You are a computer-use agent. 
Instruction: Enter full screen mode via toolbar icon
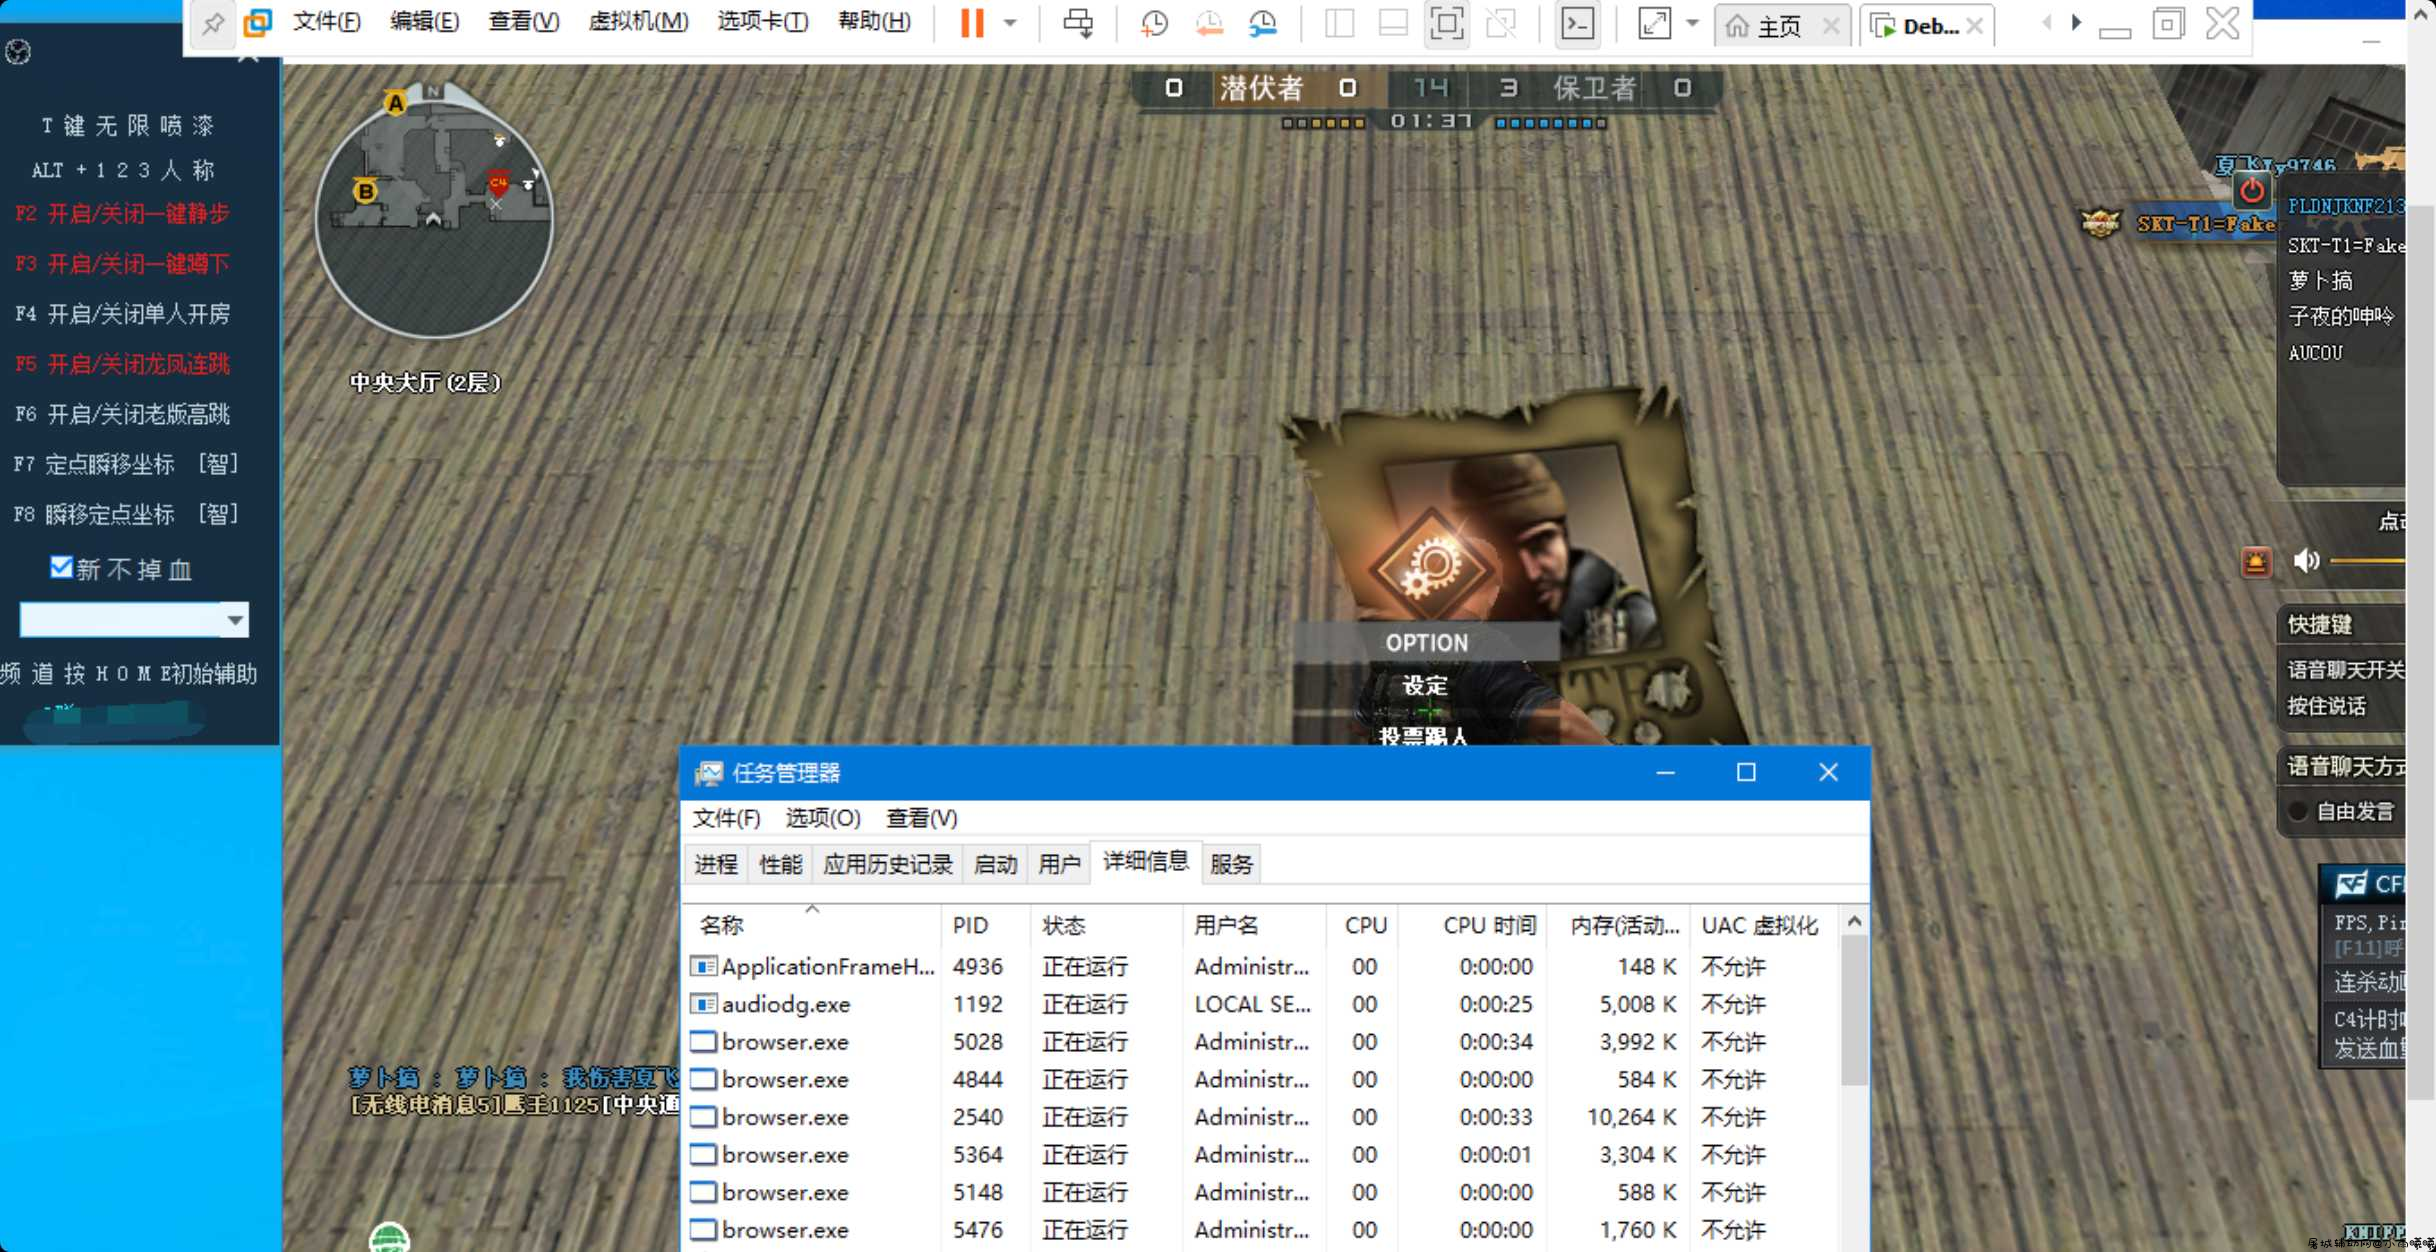point(1446,23)
